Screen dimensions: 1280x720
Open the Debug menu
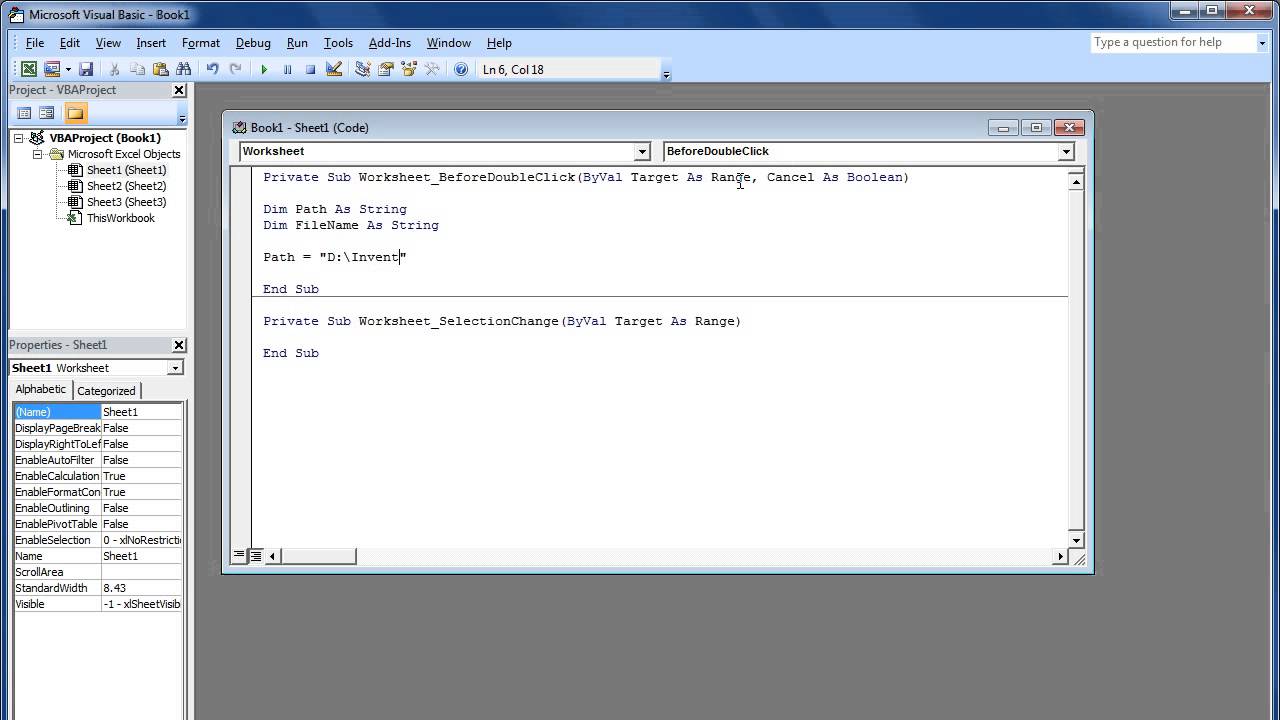[x=253, y=43]
